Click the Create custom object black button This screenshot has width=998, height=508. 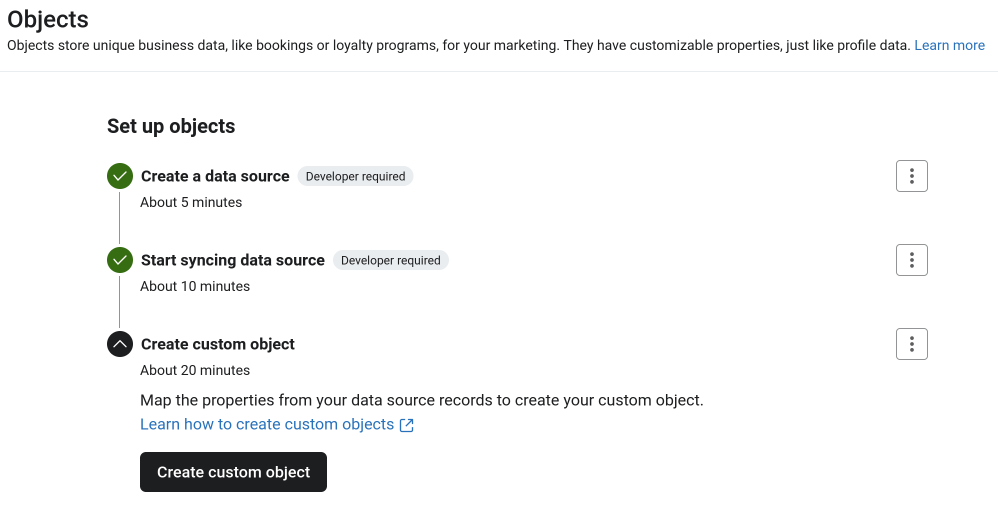point(234,472)
